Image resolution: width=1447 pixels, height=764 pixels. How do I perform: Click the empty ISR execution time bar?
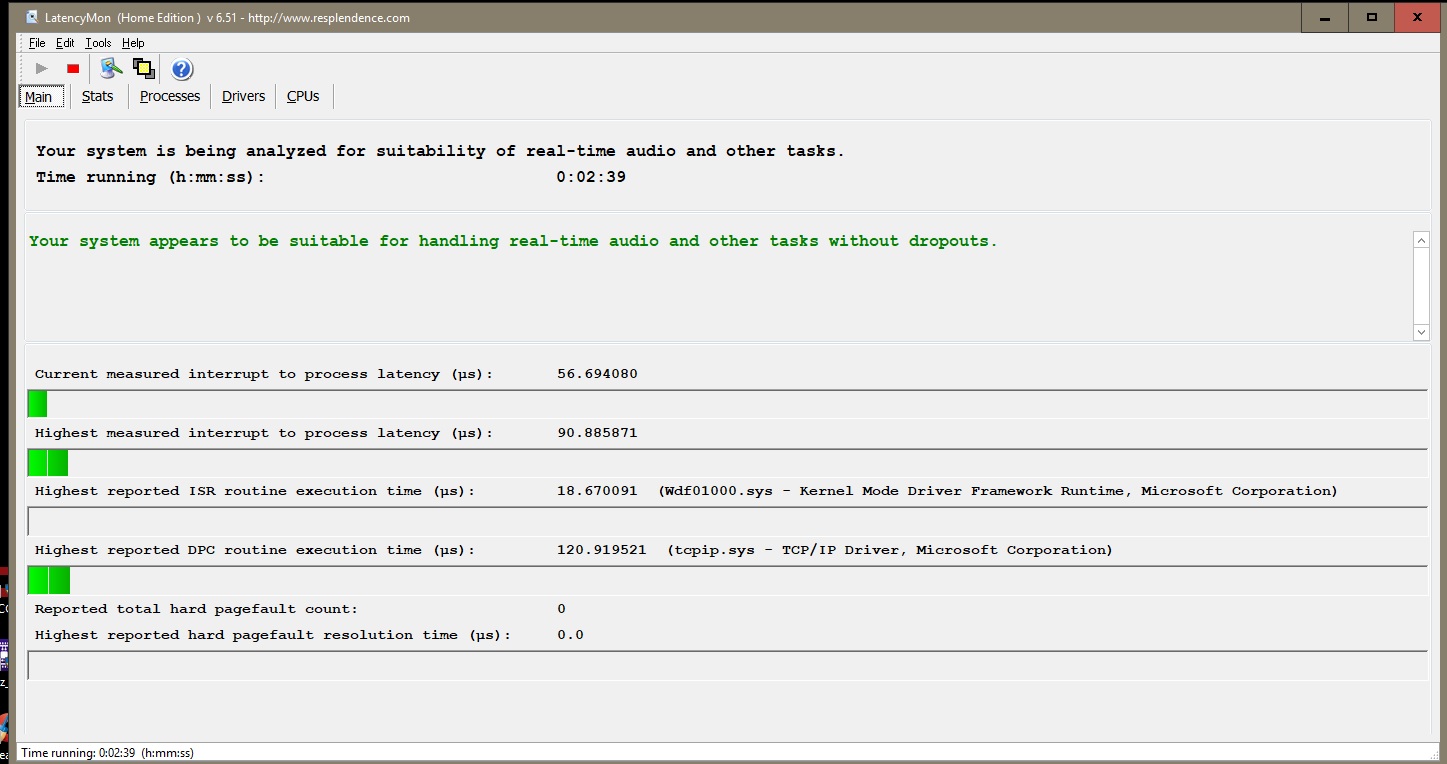(x=727, y=521)
